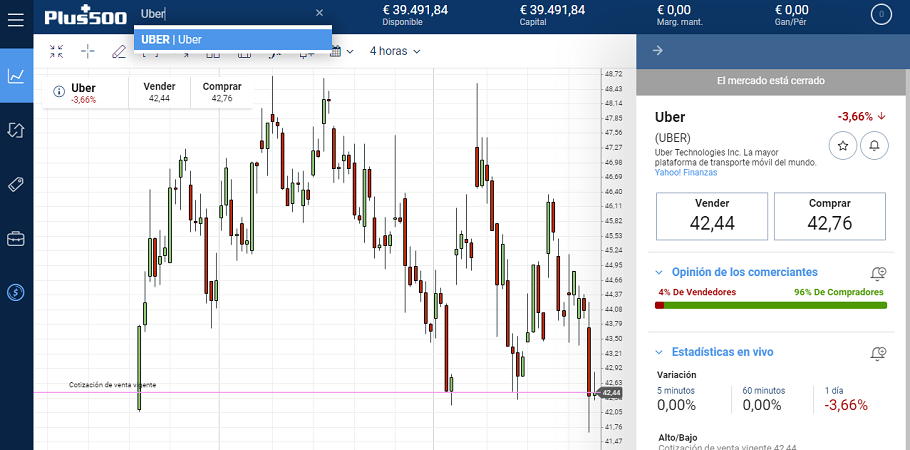The height and width of the screenshot is (450, 910).
Task: Click the small Comprar 42,76 chart button
Action: pos(222,92)
